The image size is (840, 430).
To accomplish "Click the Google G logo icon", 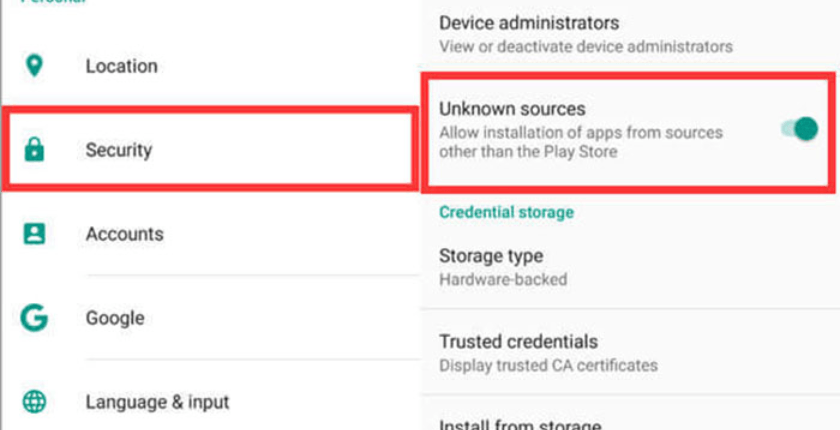I will pyautogui.click(x=34, y=318).
